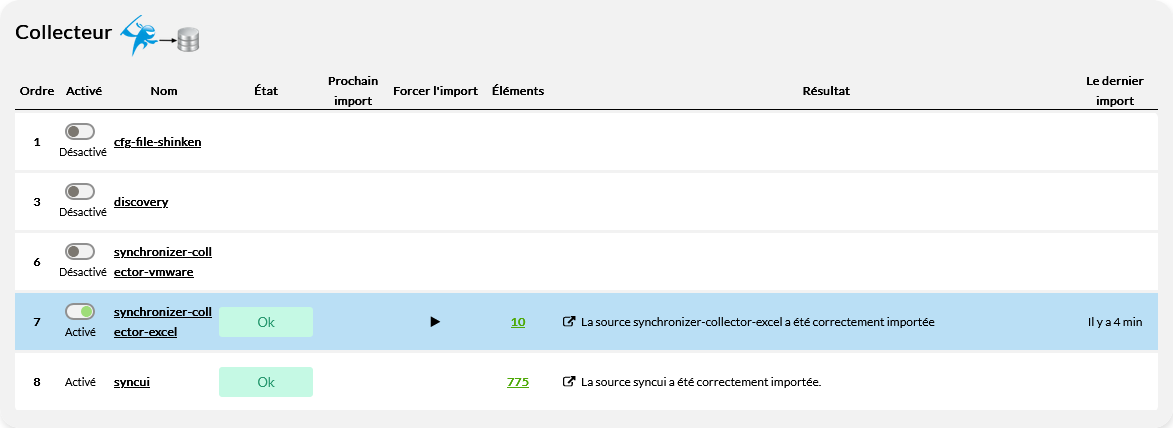Screen dimensions: 1173x428
Task: Click the database icon beside Collecteur
Action: pos(188,40)
